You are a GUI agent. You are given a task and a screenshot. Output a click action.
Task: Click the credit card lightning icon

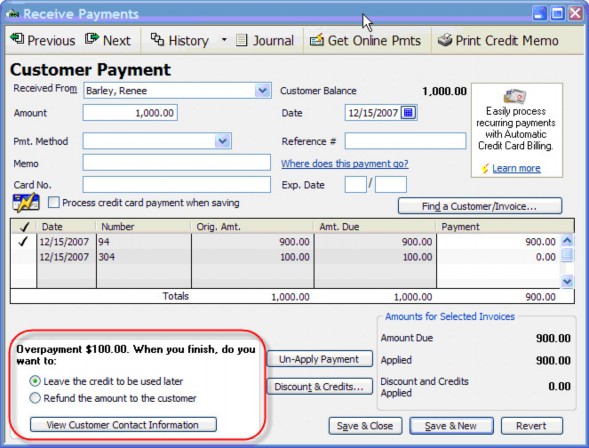26,203
